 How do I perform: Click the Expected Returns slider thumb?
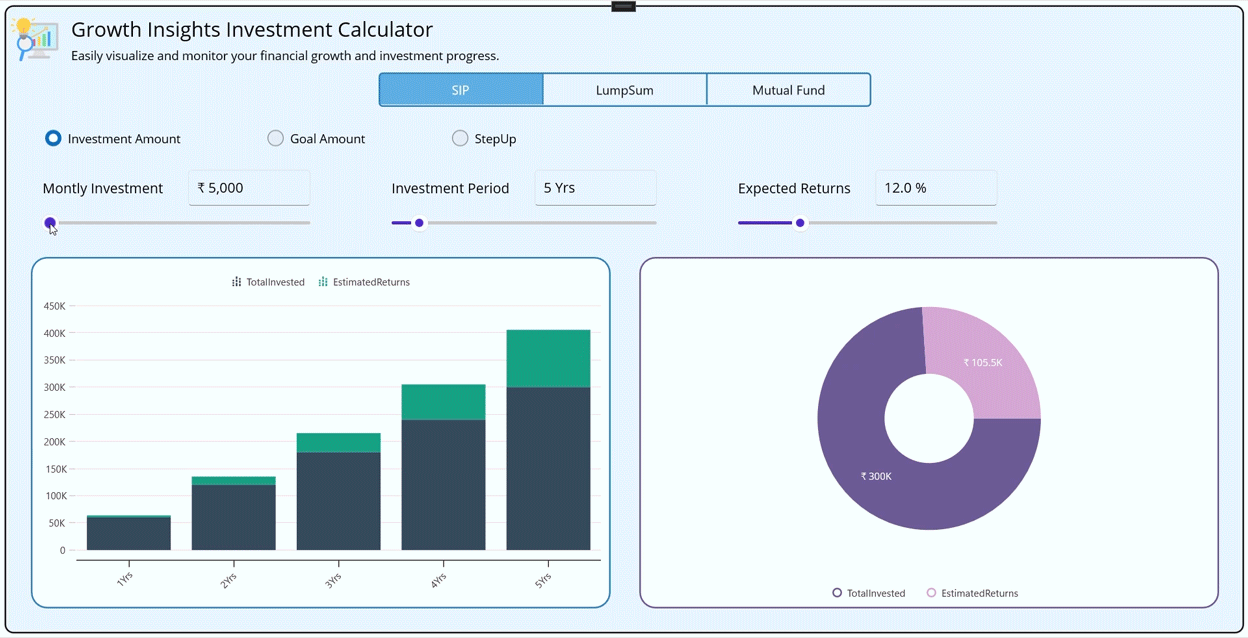pyautogui.click(x=800, y=223)
